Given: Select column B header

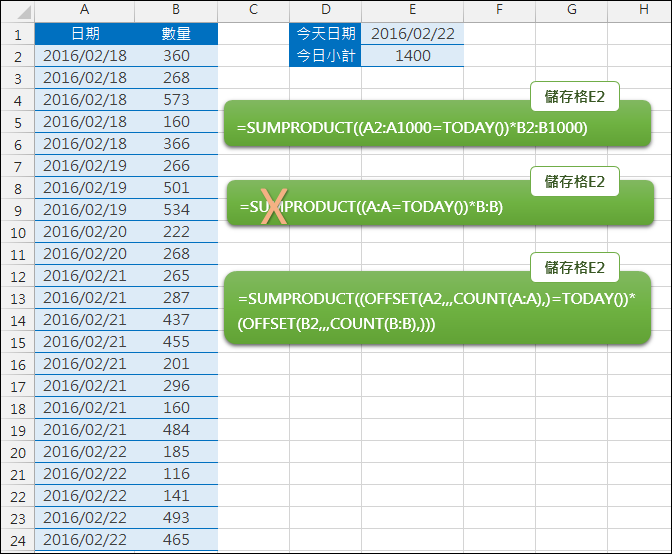Looking at the screenshot, I should (x=176, y=10).
